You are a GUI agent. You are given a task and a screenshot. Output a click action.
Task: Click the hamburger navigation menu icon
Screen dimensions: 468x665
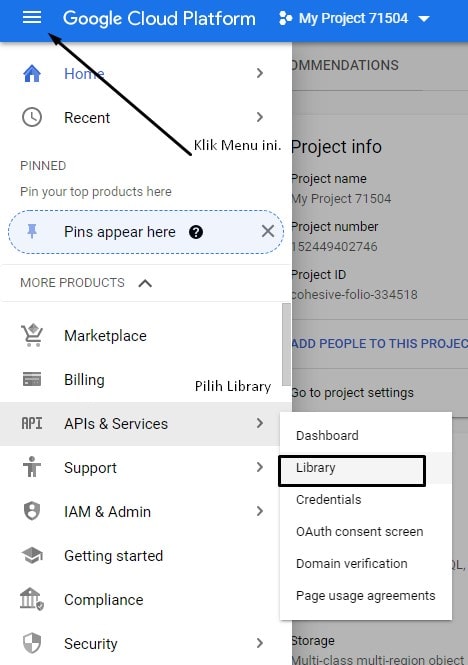click(x=32, y=18)
